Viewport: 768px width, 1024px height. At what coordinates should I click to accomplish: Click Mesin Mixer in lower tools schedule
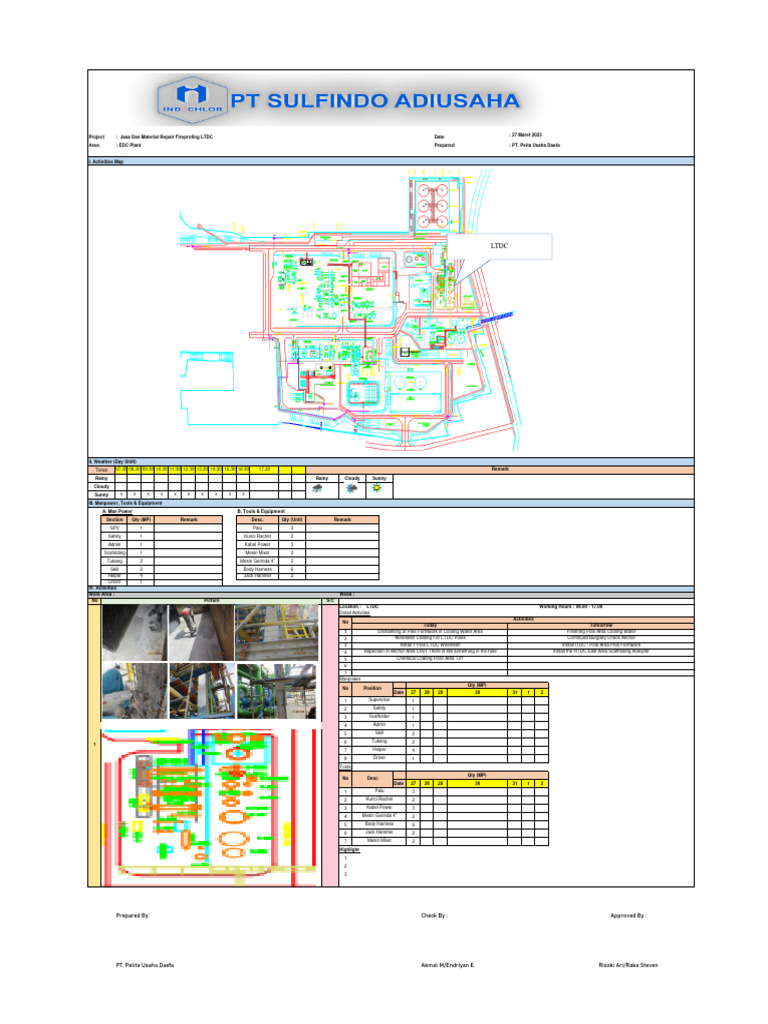point(379,841)
